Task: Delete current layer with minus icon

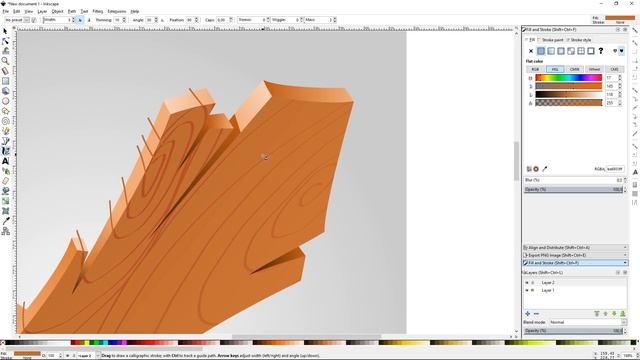Action: [536, 313]
